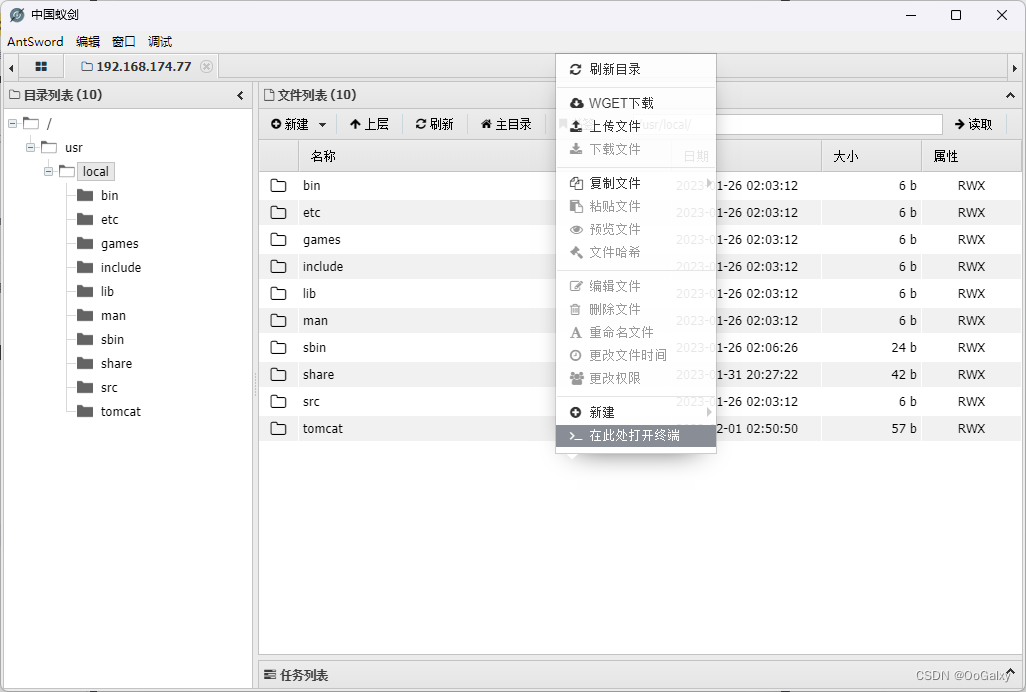Viewport: 1026px width, 692px height.
Task: Choose WGET下载 from the context menu
Action: click(x=635, y=103)
